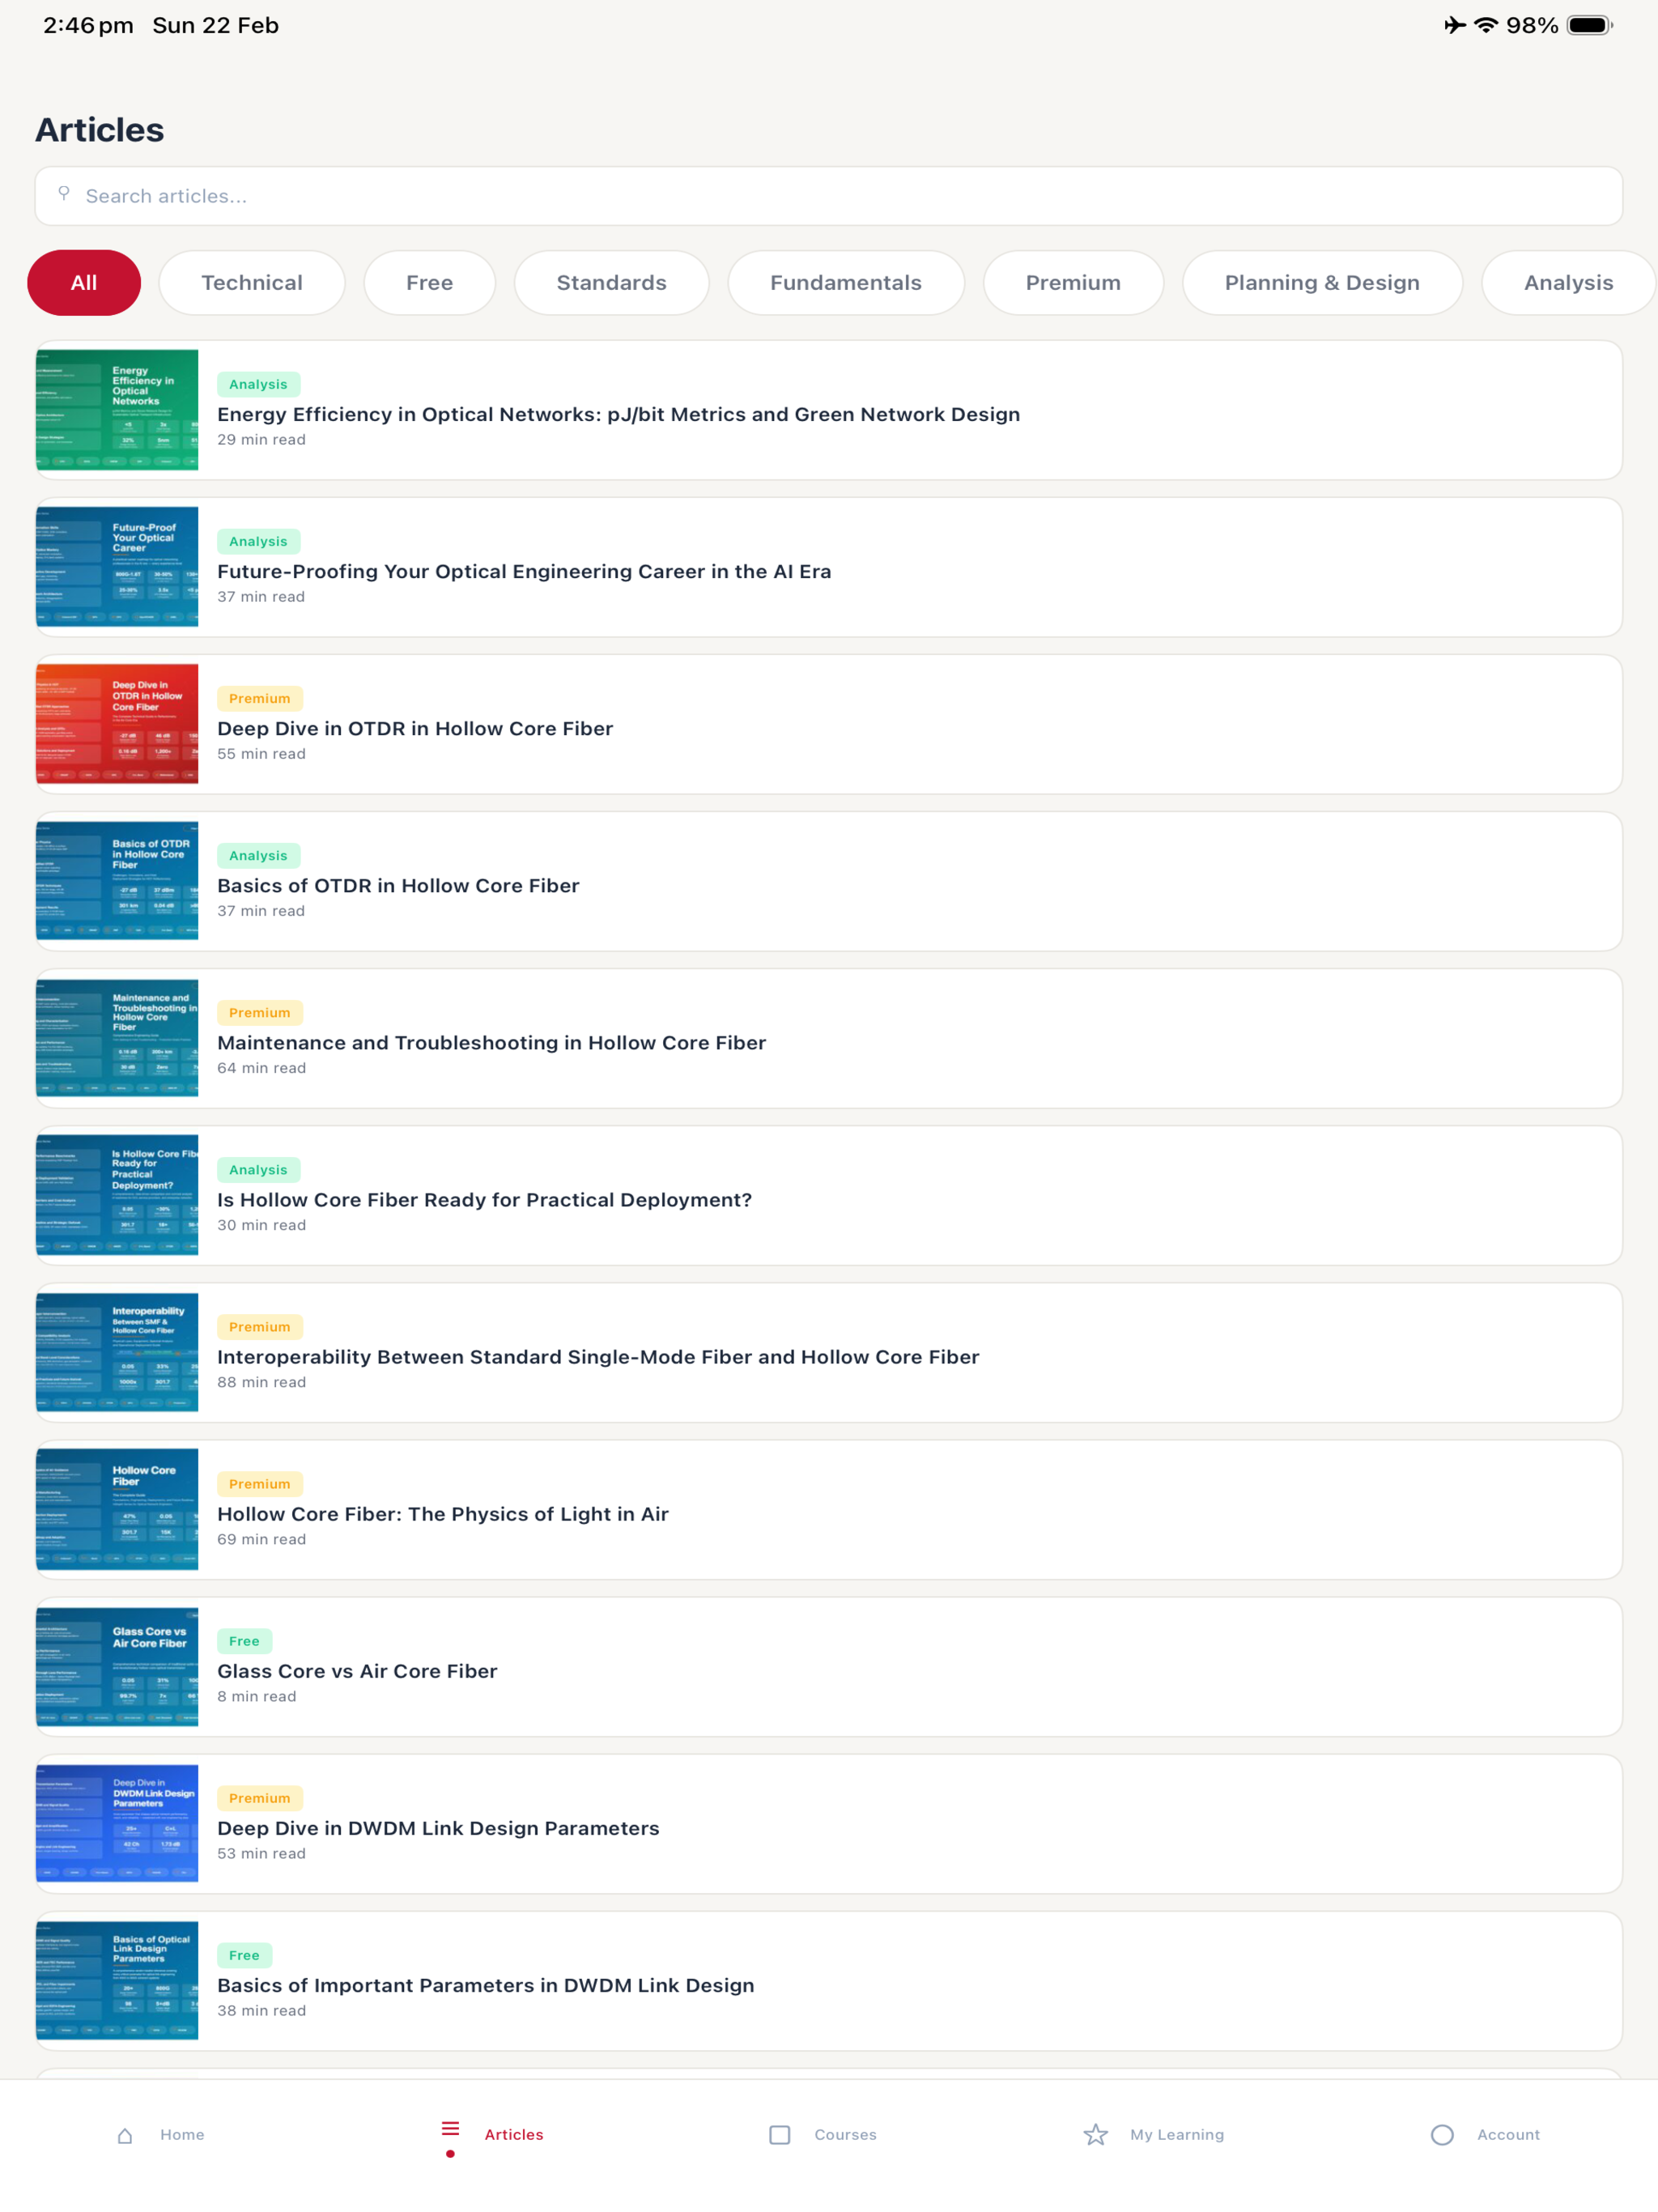Select the Free filter chip
The image size is (1658, 2212).
[x=430, y=283]
